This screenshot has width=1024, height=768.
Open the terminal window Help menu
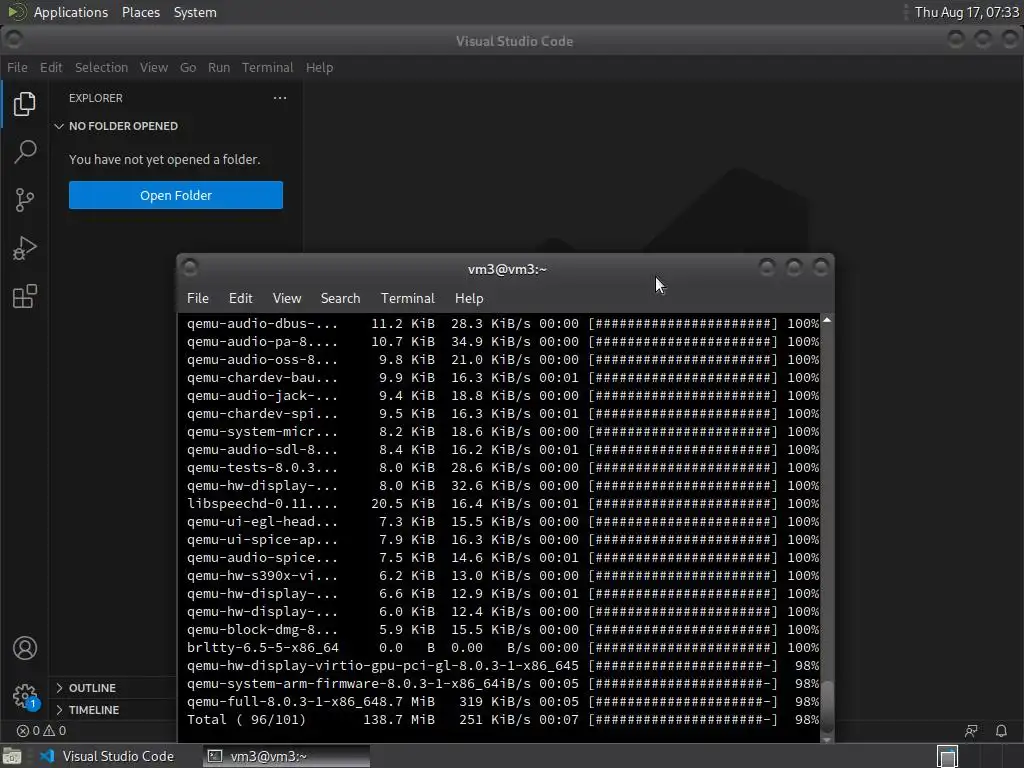coord(469,298)
